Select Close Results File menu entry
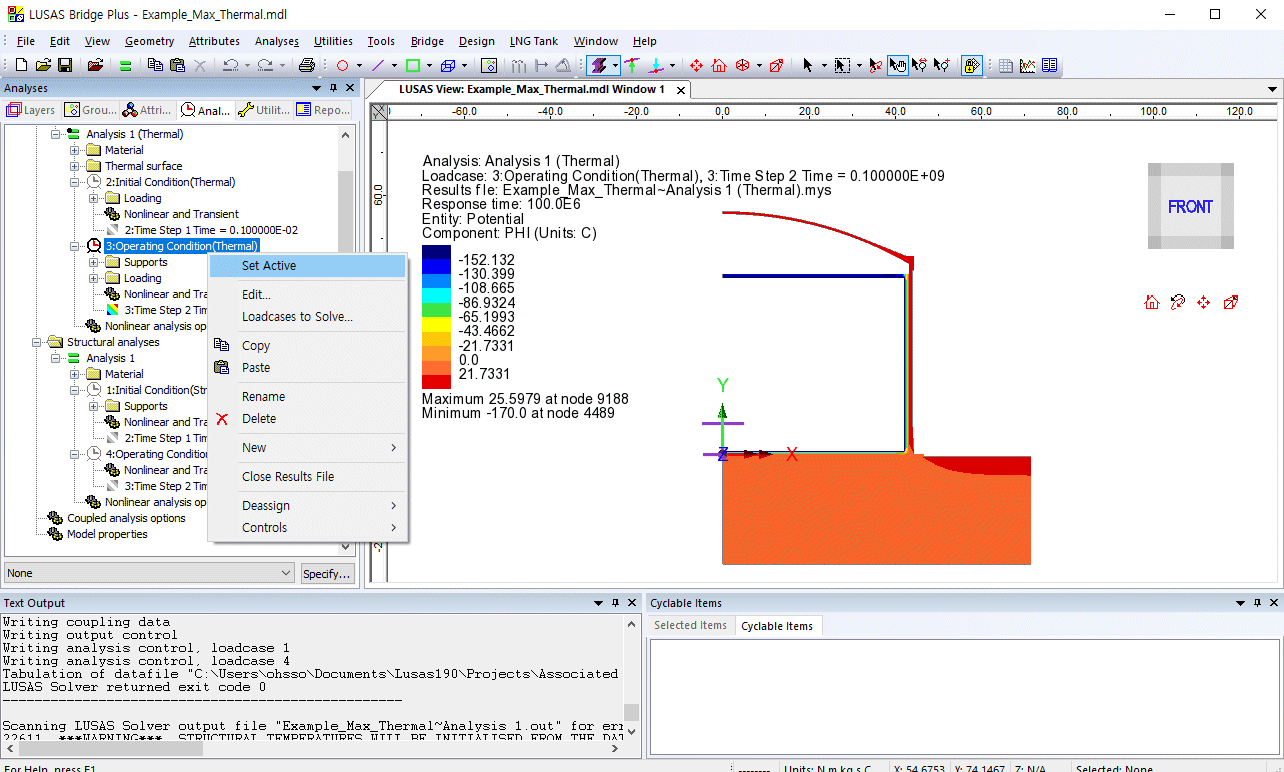 pos(288,477)
